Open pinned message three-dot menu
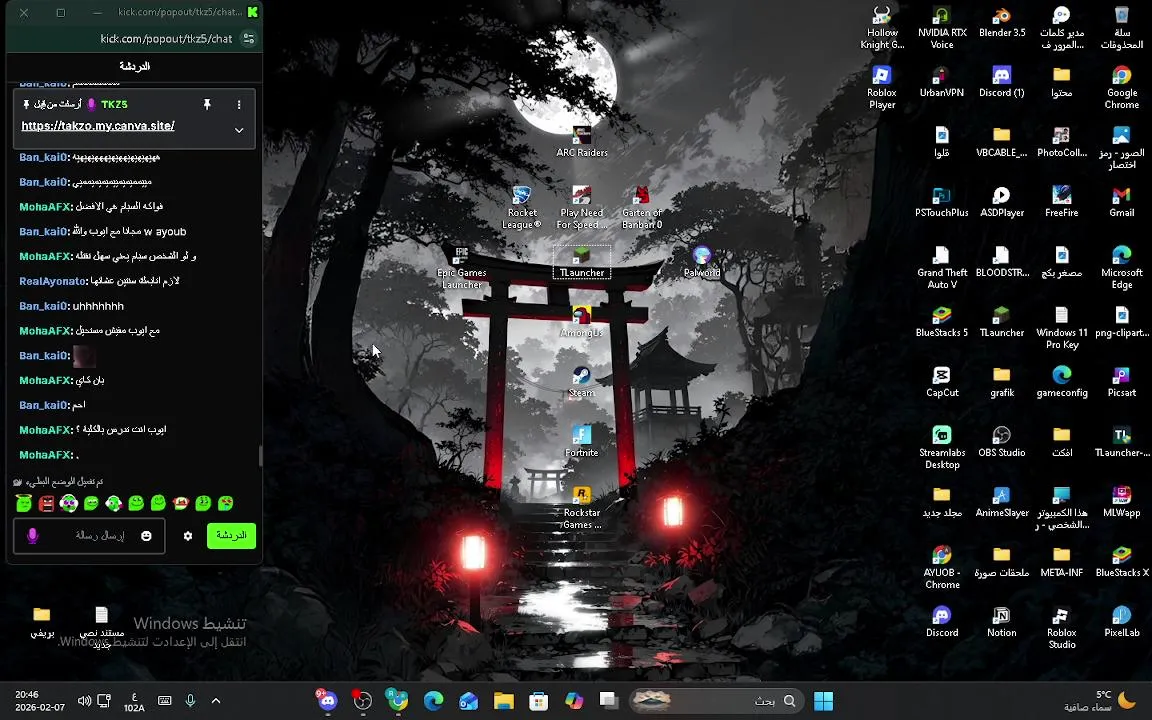Viewport: 1152px width, 720px height. (x=239, y=104)
